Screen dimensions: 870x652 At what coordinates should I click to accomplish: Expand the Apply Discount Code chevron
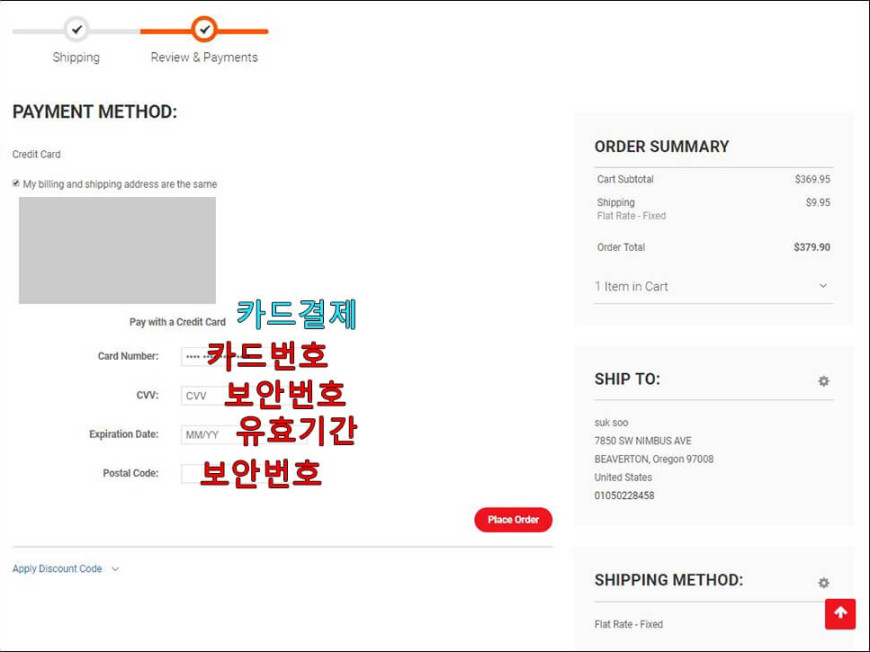(115, 569)
